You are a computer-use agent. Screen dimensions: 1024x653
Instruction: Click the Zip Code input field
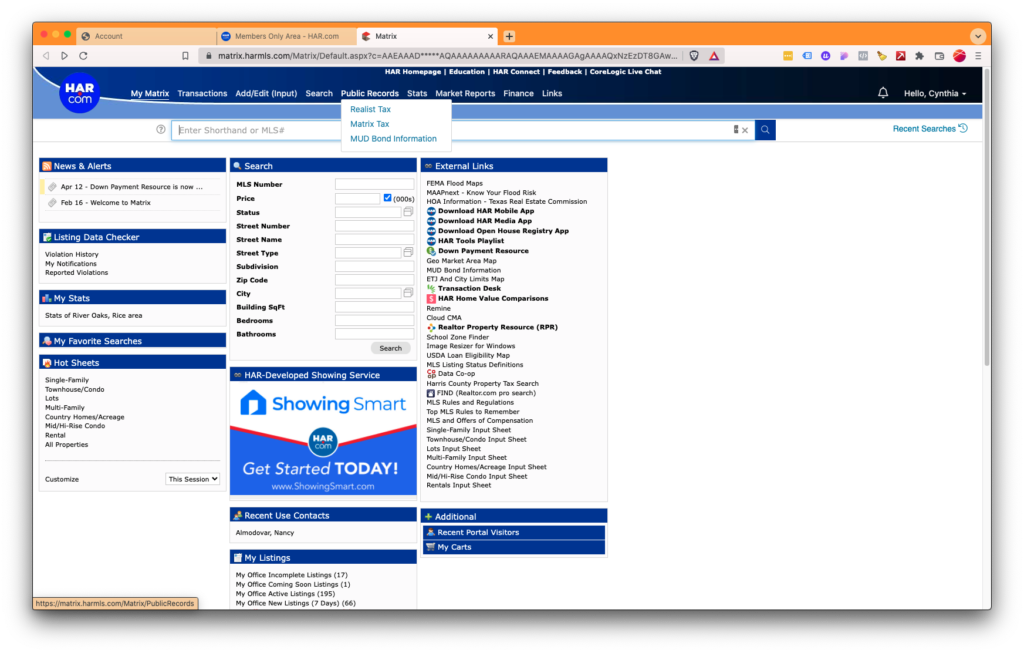pyautogui.click(x=374, y=280)
